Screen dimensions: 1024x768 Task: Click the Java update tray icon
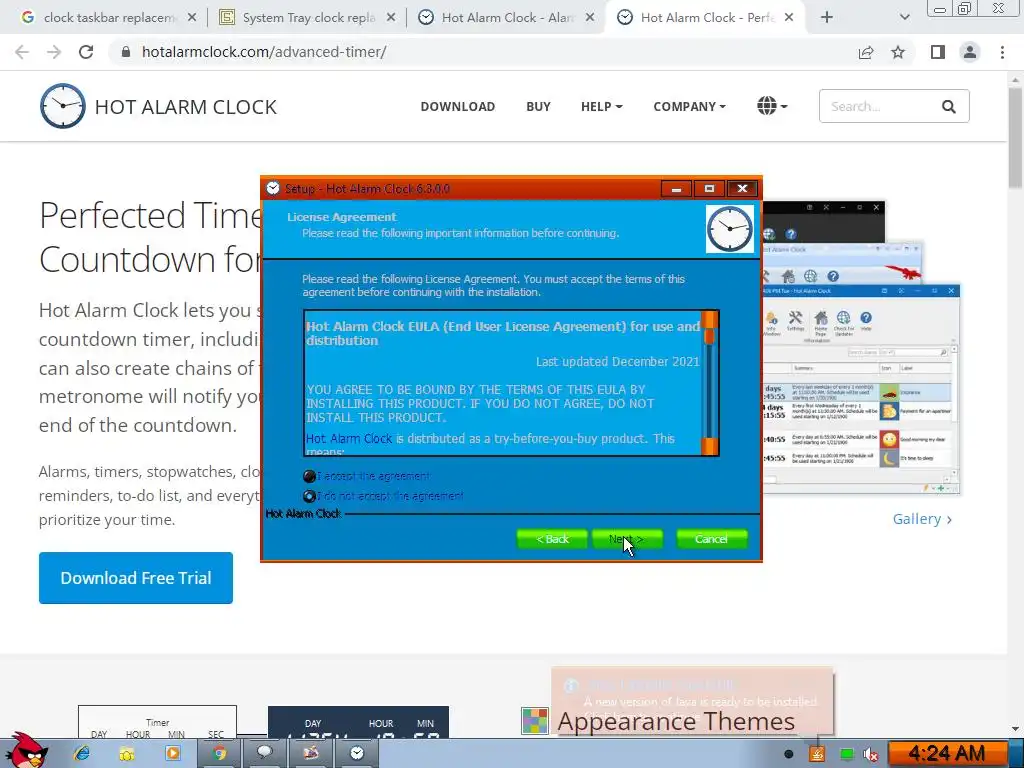pyautogui.click(x=816, y=754)
